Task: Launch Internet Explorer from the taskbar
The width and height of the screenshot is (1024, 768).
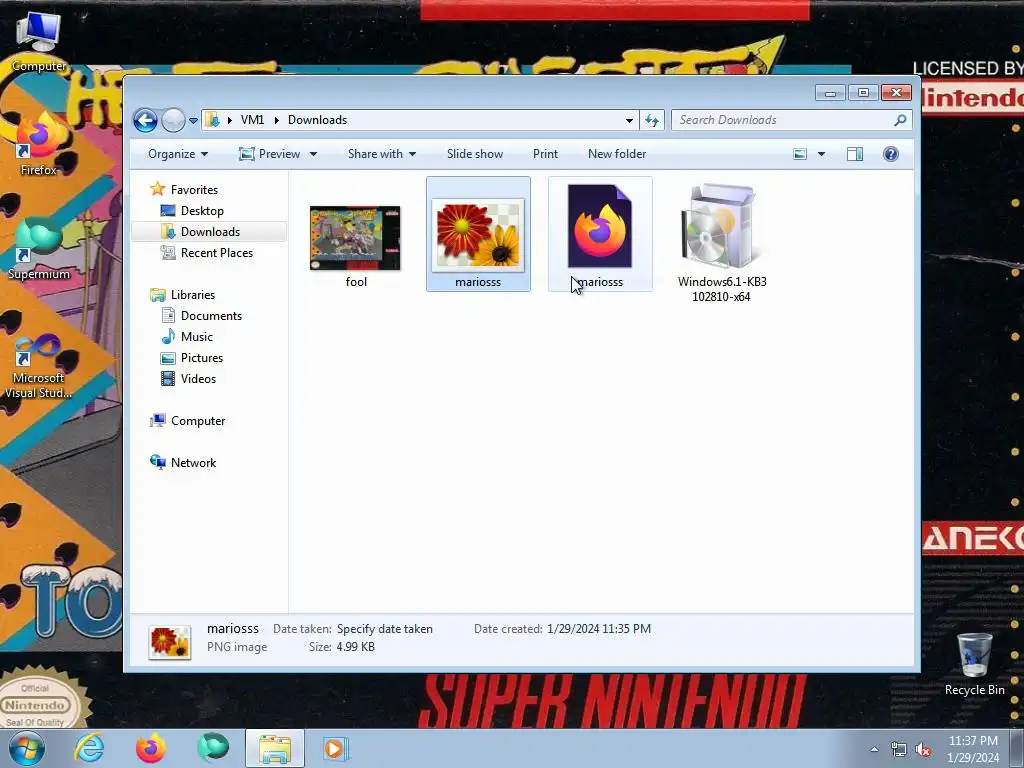Action: tap(89, 748)
